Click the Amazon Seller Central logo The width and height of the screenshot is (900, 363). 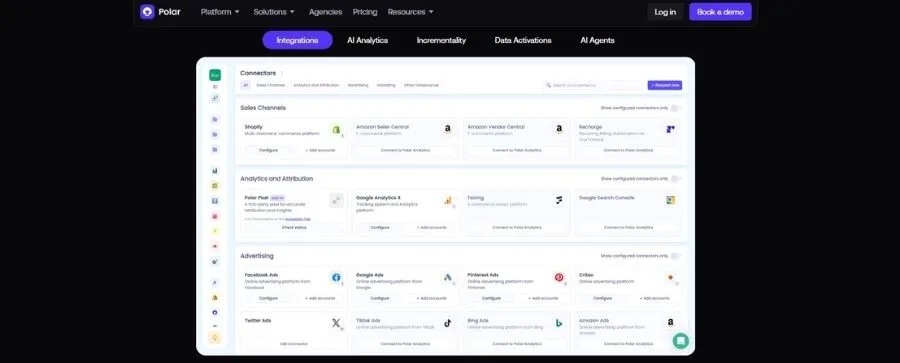(448, 129)
